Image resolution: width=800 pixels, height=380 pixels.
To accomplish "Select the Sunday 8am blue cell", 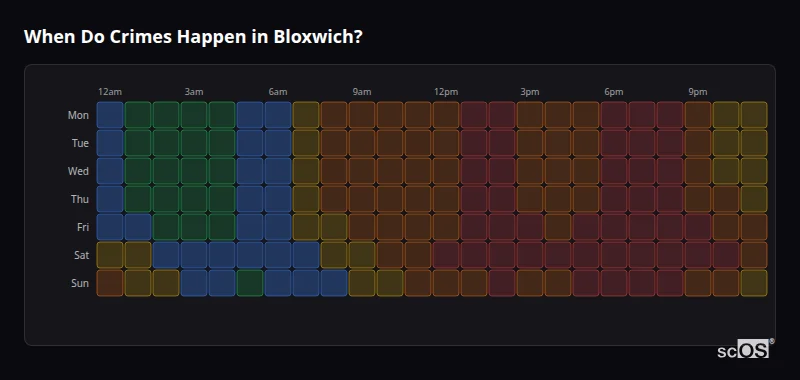I will [x=334, y=283].
